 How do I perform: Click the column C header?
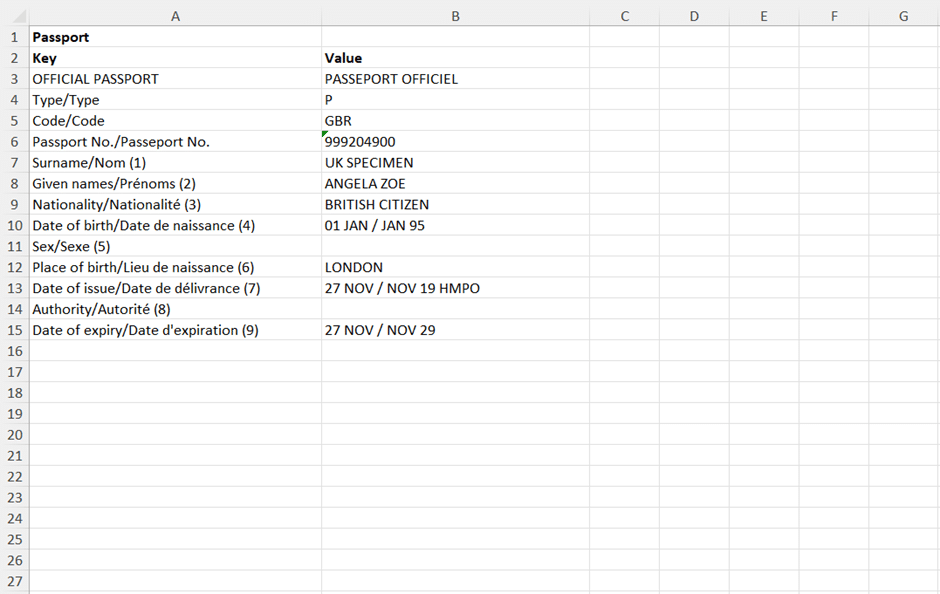click(624, 15)
